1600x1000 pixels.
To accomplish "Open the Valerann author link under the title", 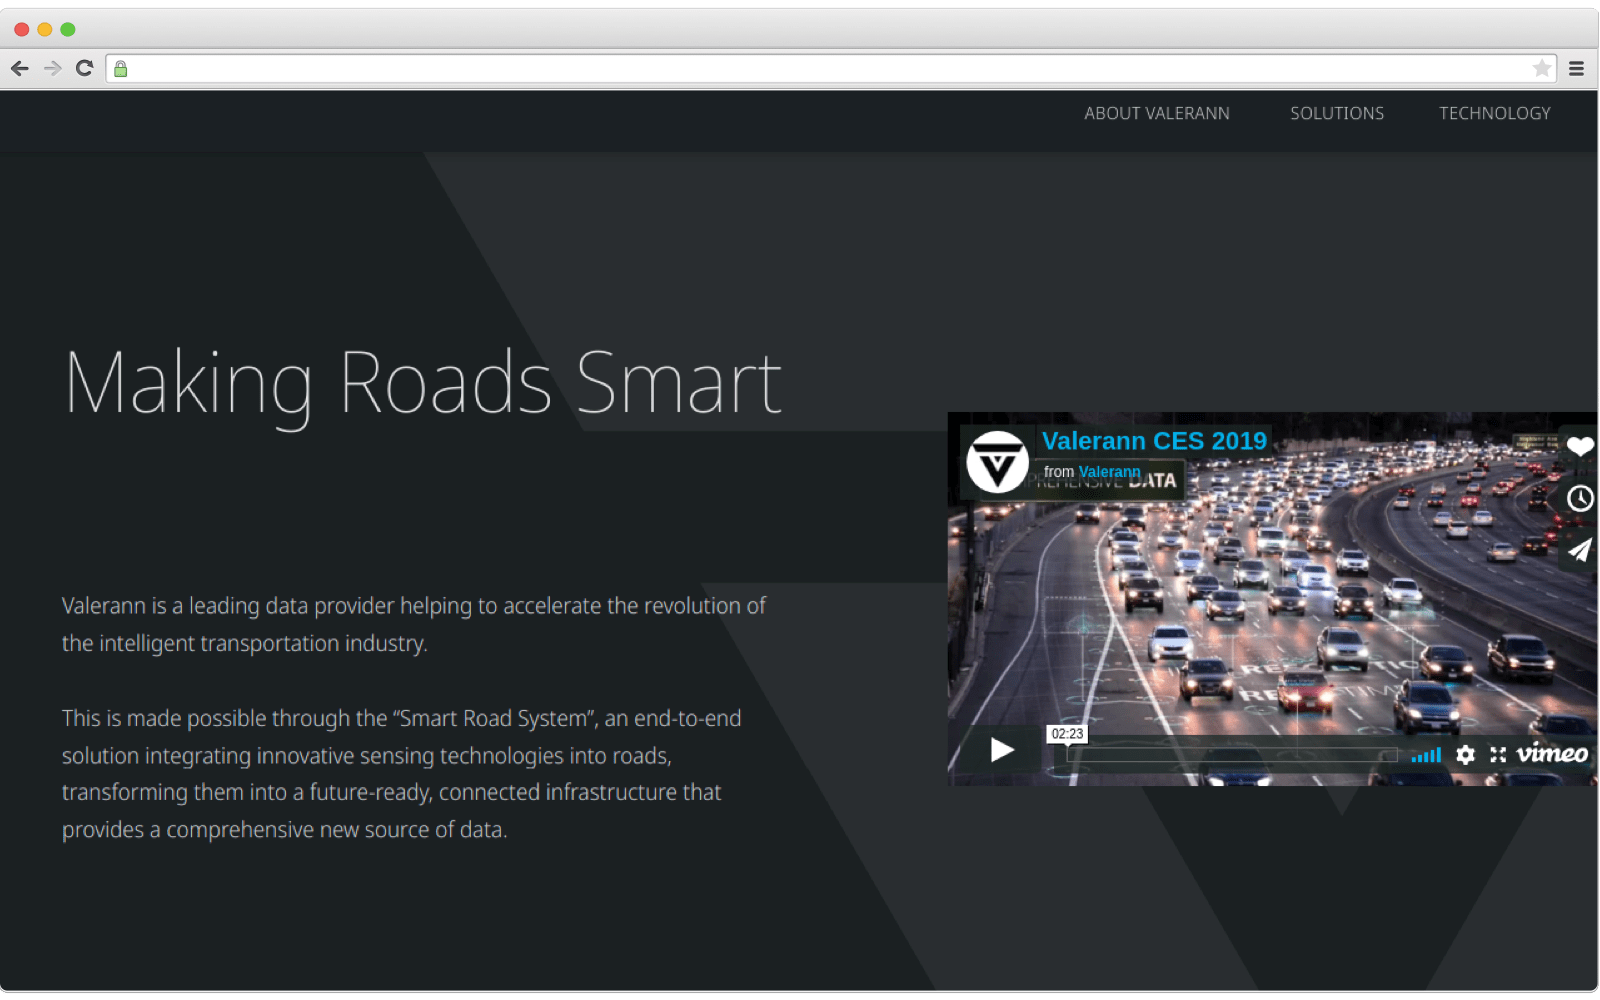I will click(x=1109, y=472).
